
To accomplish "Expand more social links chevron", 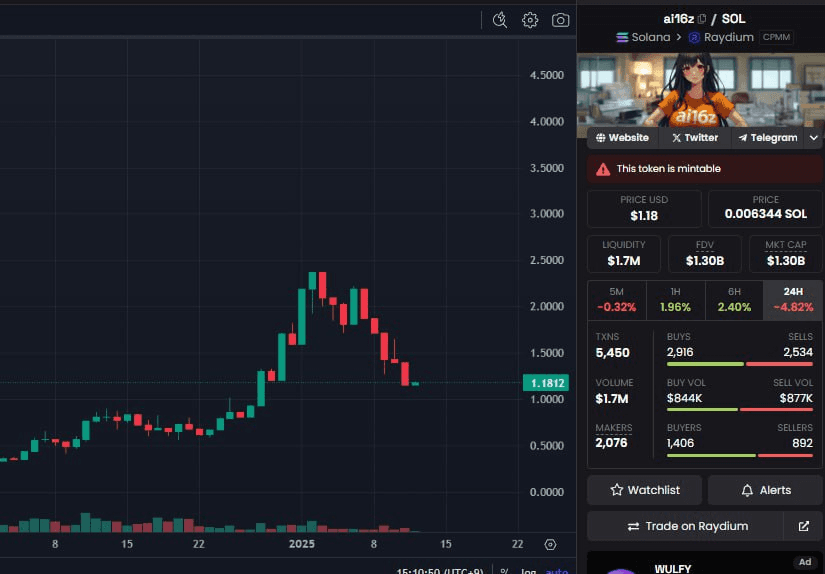I will (x=813, y=138).
